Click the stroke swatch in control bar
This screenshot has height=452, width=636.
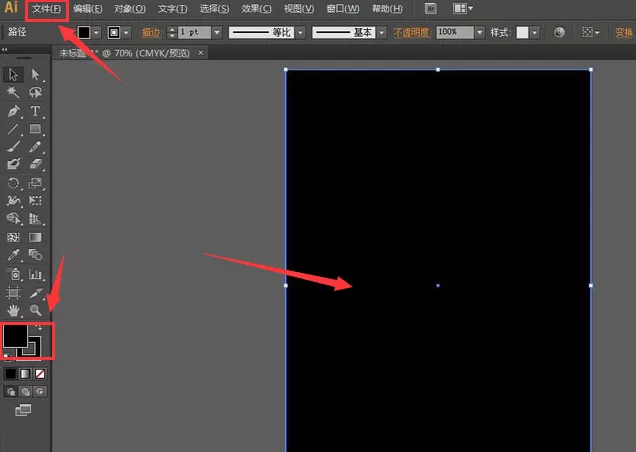pyautogui.click(x=114, y=32)
